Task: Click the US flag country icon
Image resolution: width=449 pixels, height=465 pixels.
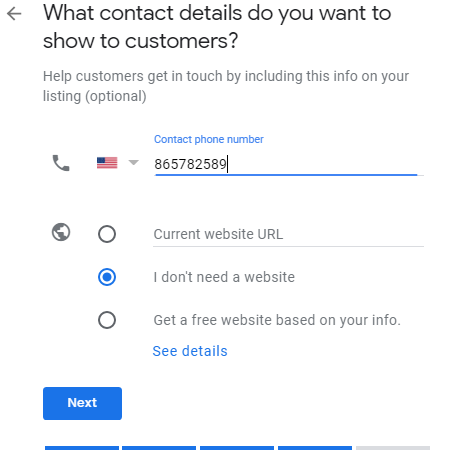Action: tap(107, 163)
